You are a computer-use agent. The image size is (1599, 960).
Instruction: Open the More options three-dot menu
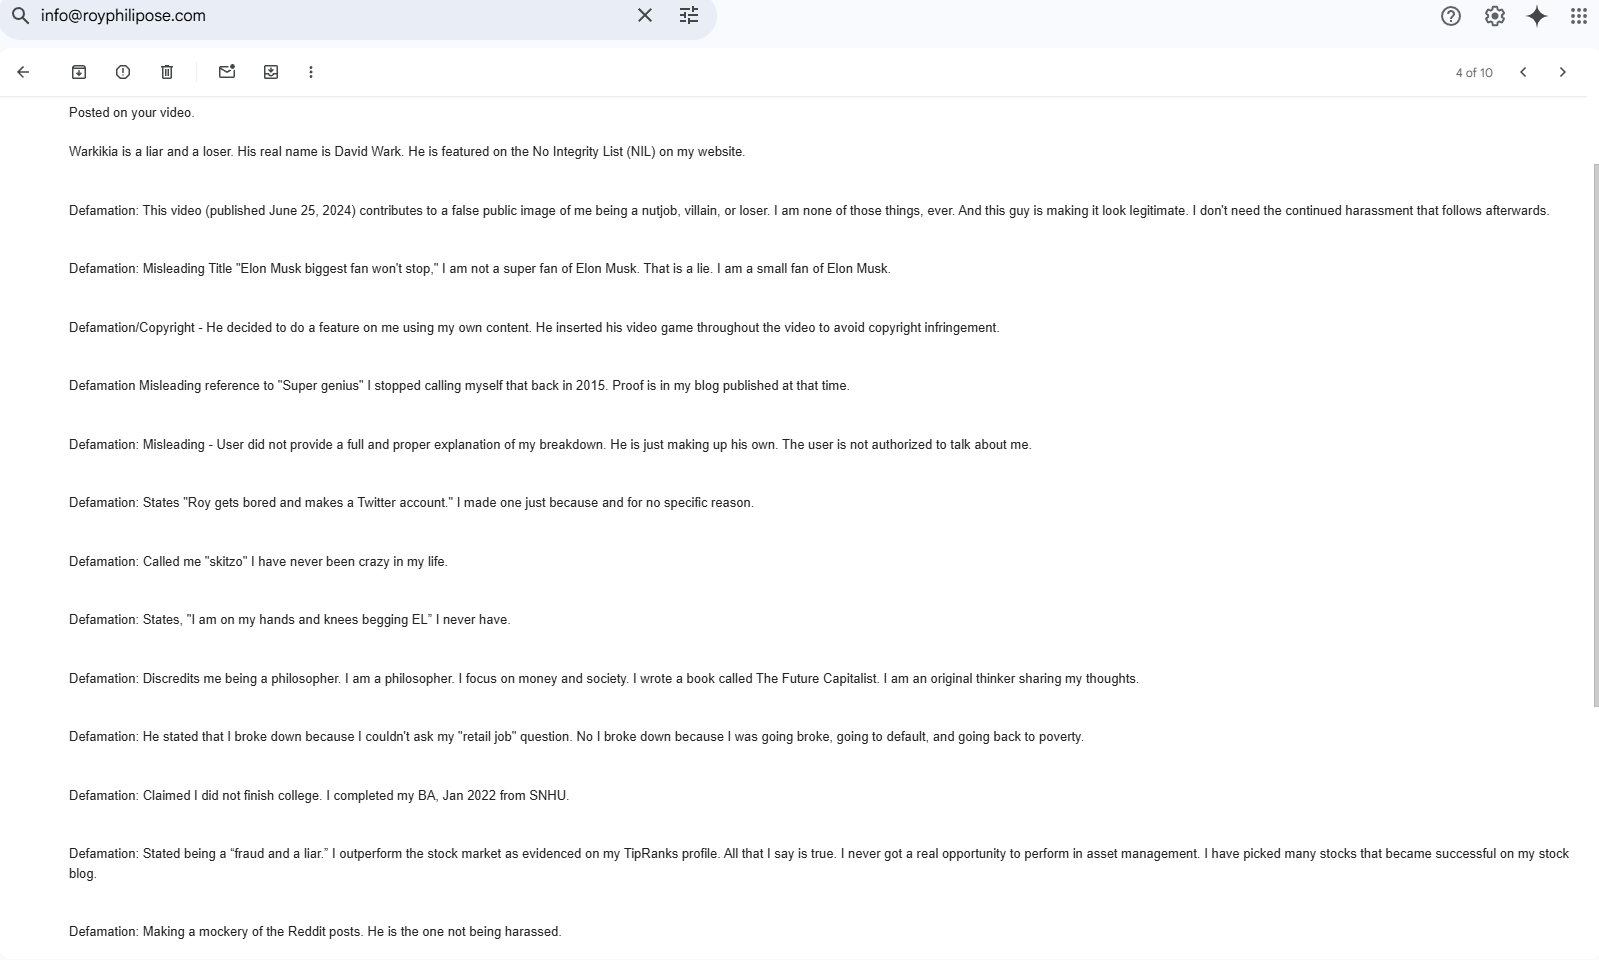(311, 72)
